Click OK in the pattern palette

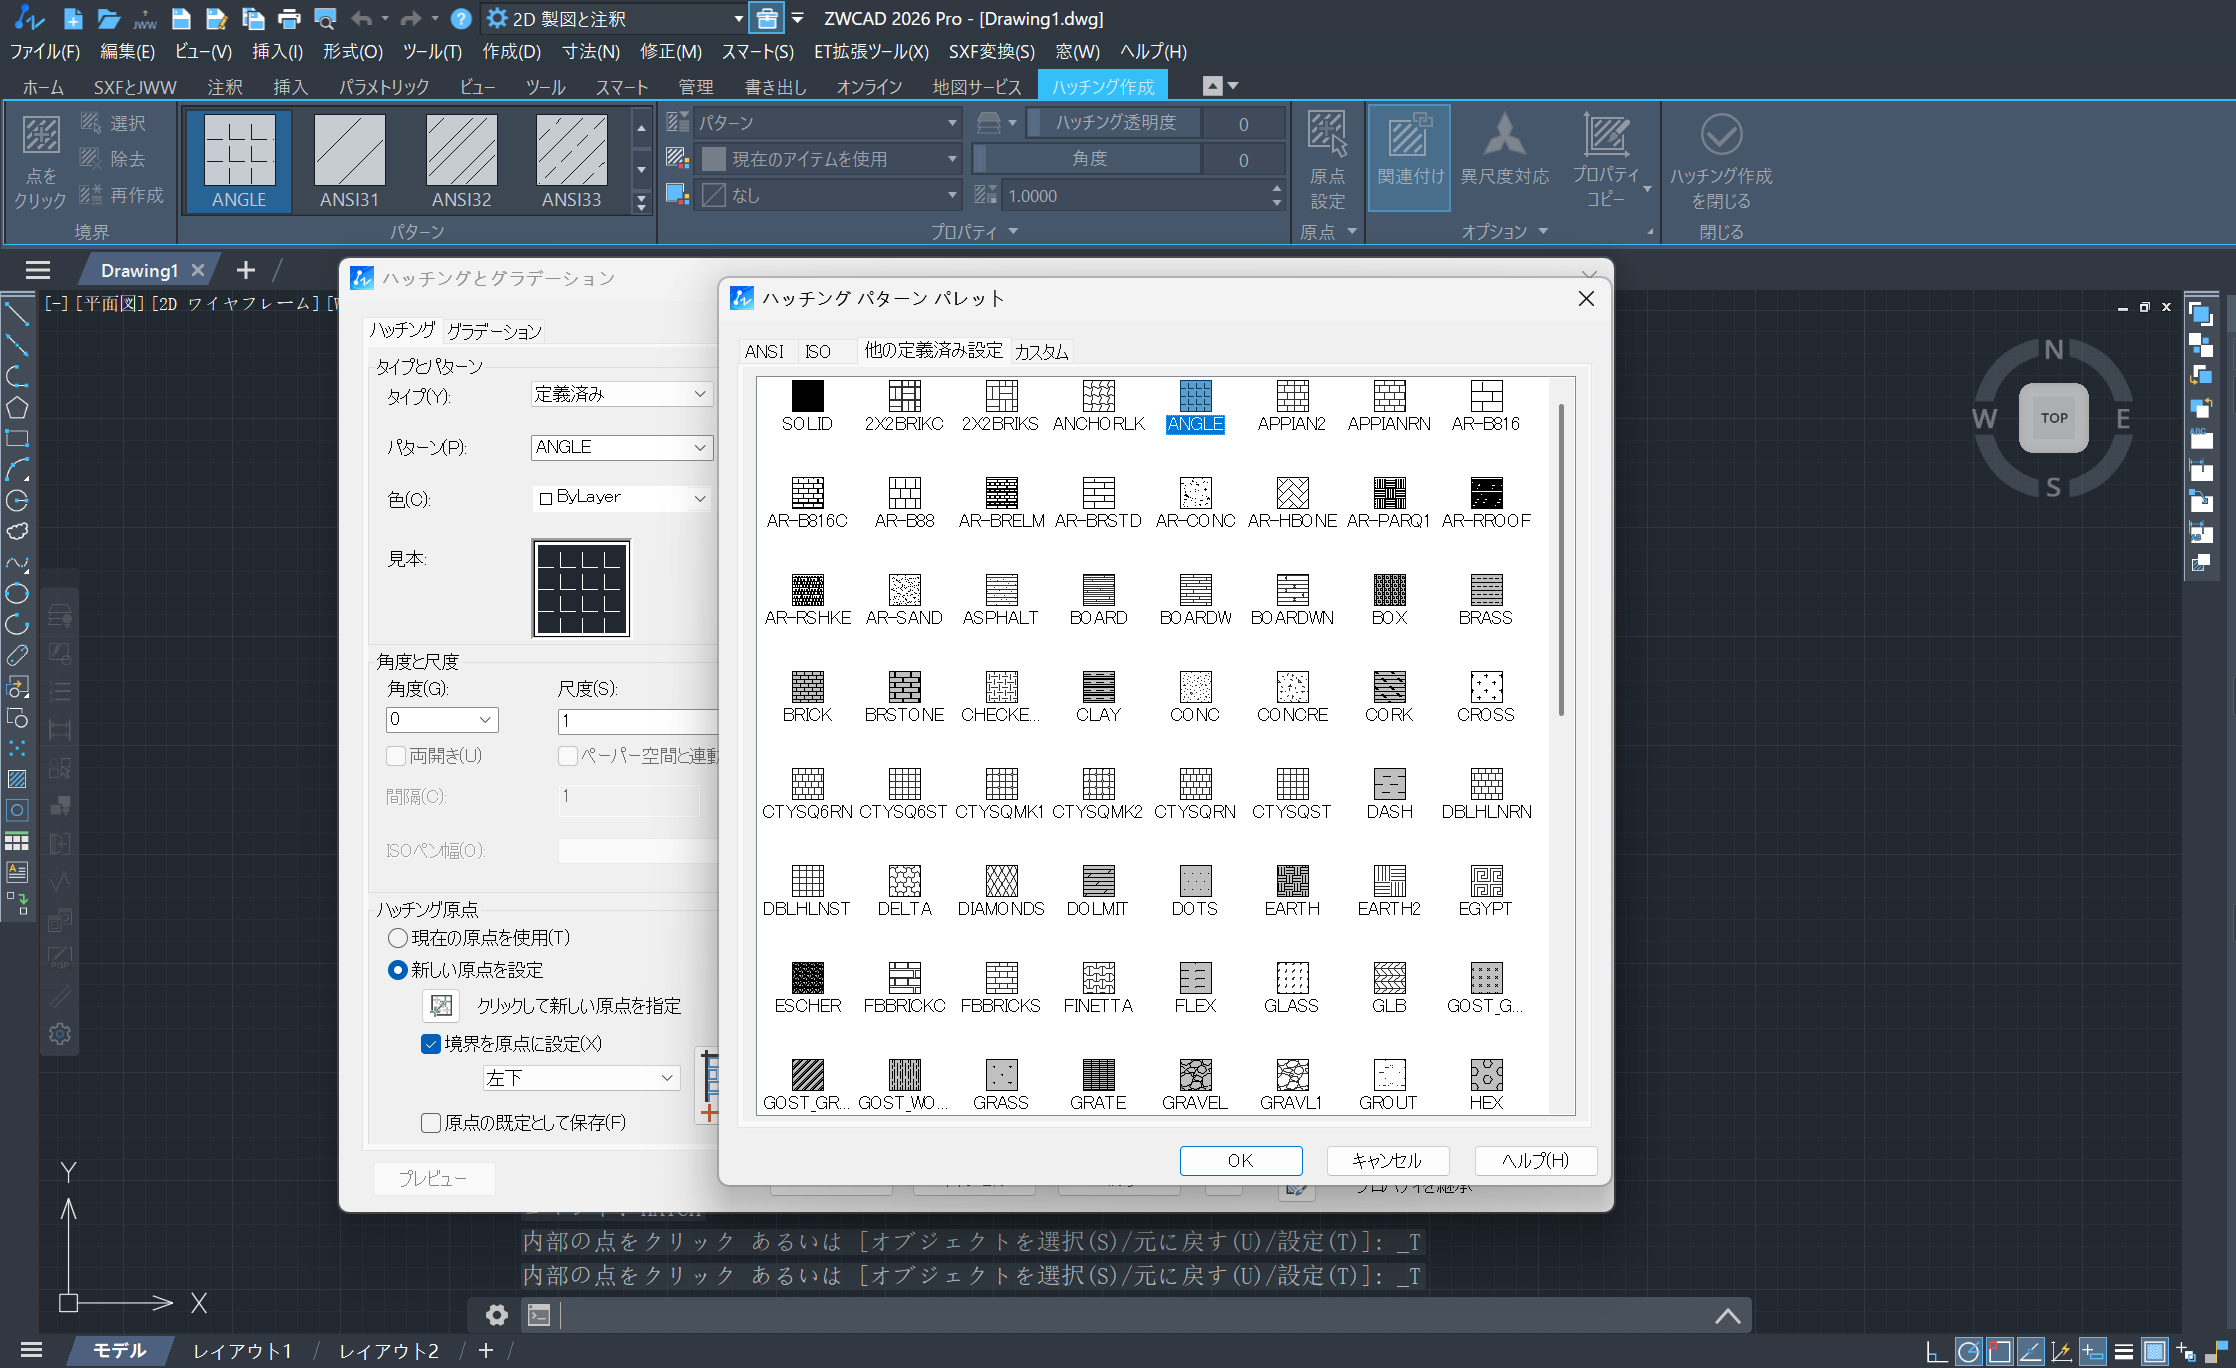point(1240,1160)
